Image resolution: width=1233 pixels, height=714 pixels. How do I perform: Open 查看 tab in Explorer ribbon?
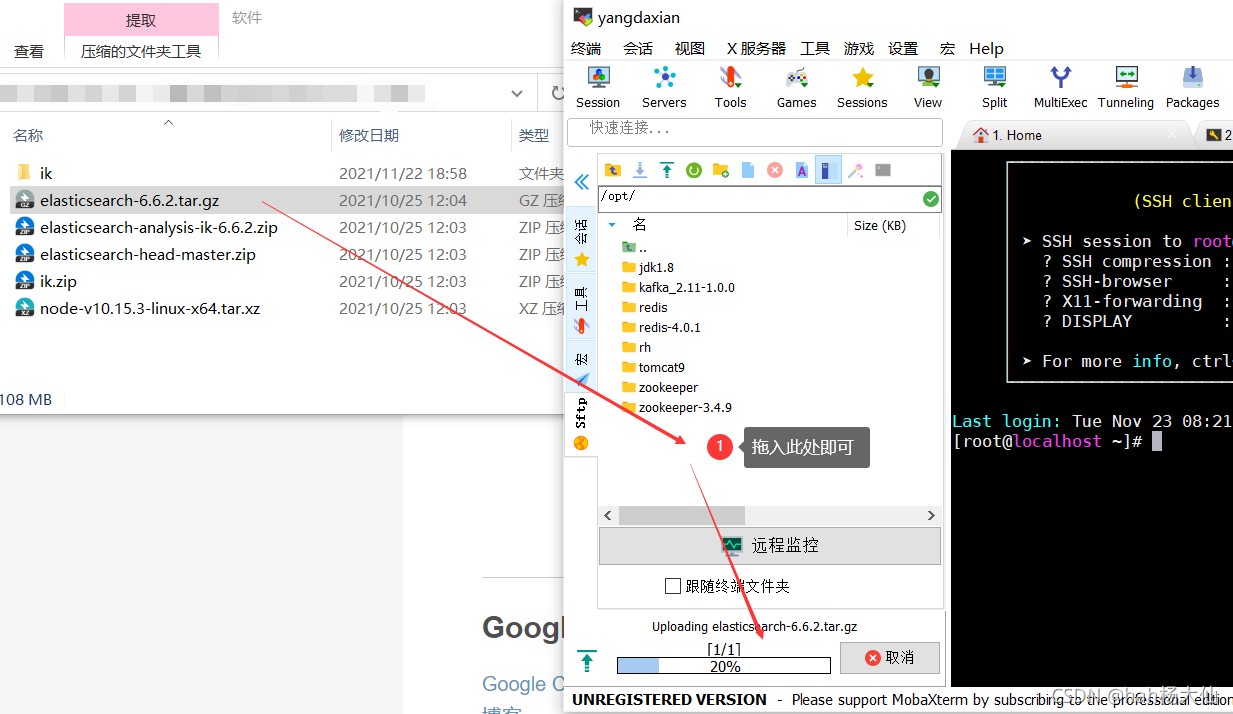click(x=29, y=51)
